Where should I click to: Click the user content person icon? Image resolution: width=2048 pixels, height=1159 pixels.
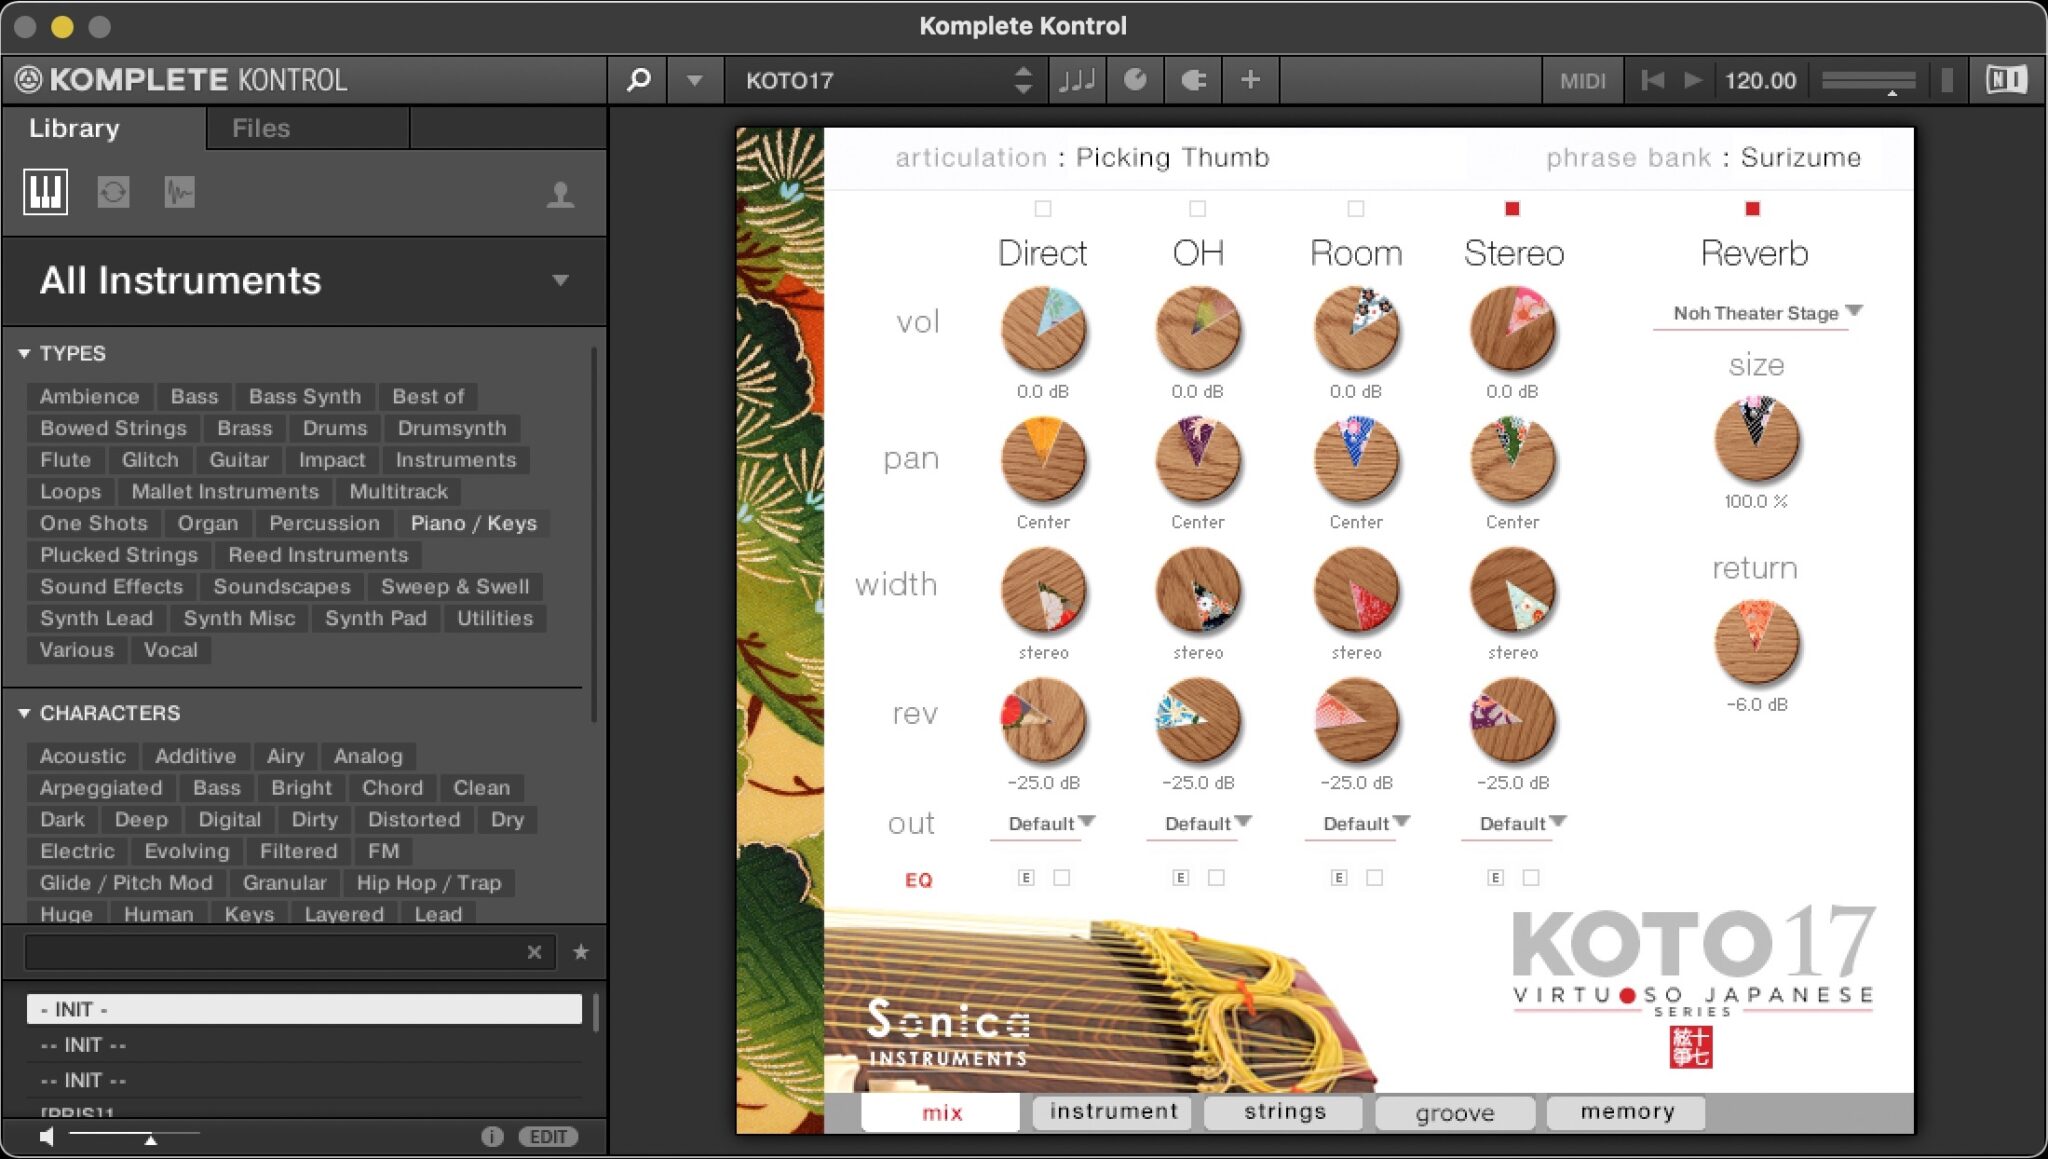[x=560, y=194]
